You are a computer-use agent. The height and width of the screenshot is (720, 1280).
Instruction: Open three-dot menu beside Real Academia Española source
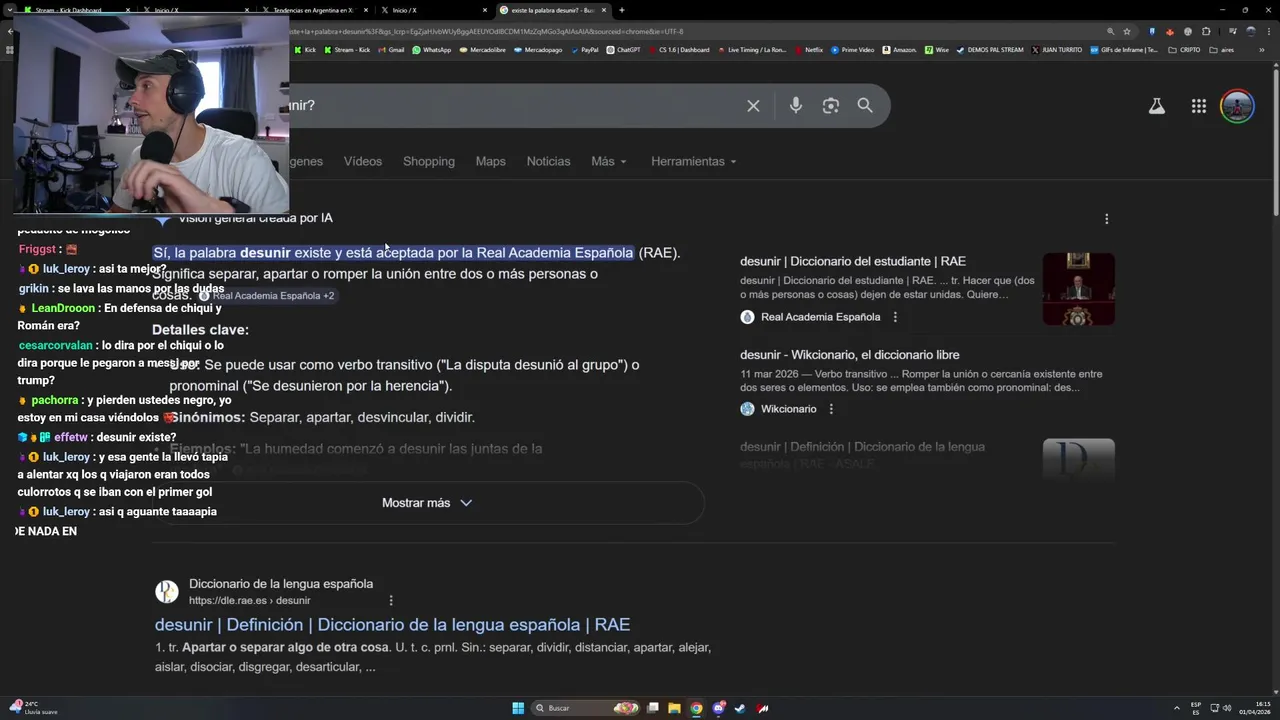pyautogui.click(x=895, y=317)
